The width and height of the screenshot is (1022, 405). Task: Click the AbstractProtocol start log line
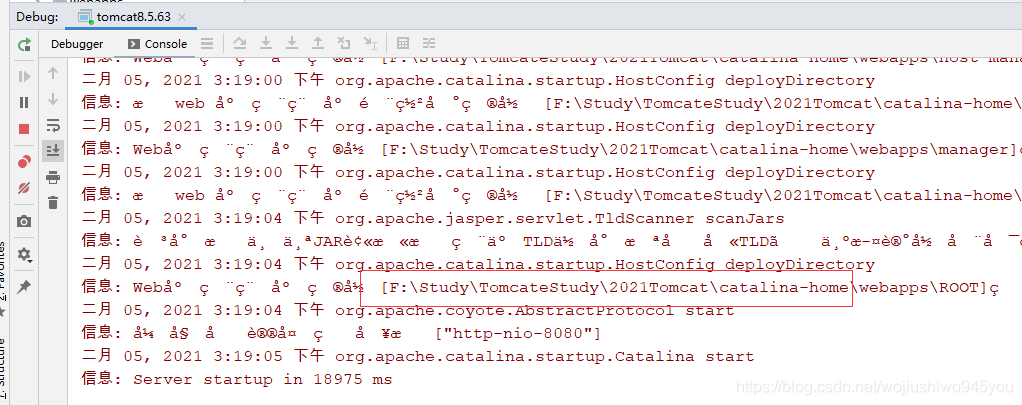pos(408,310)
